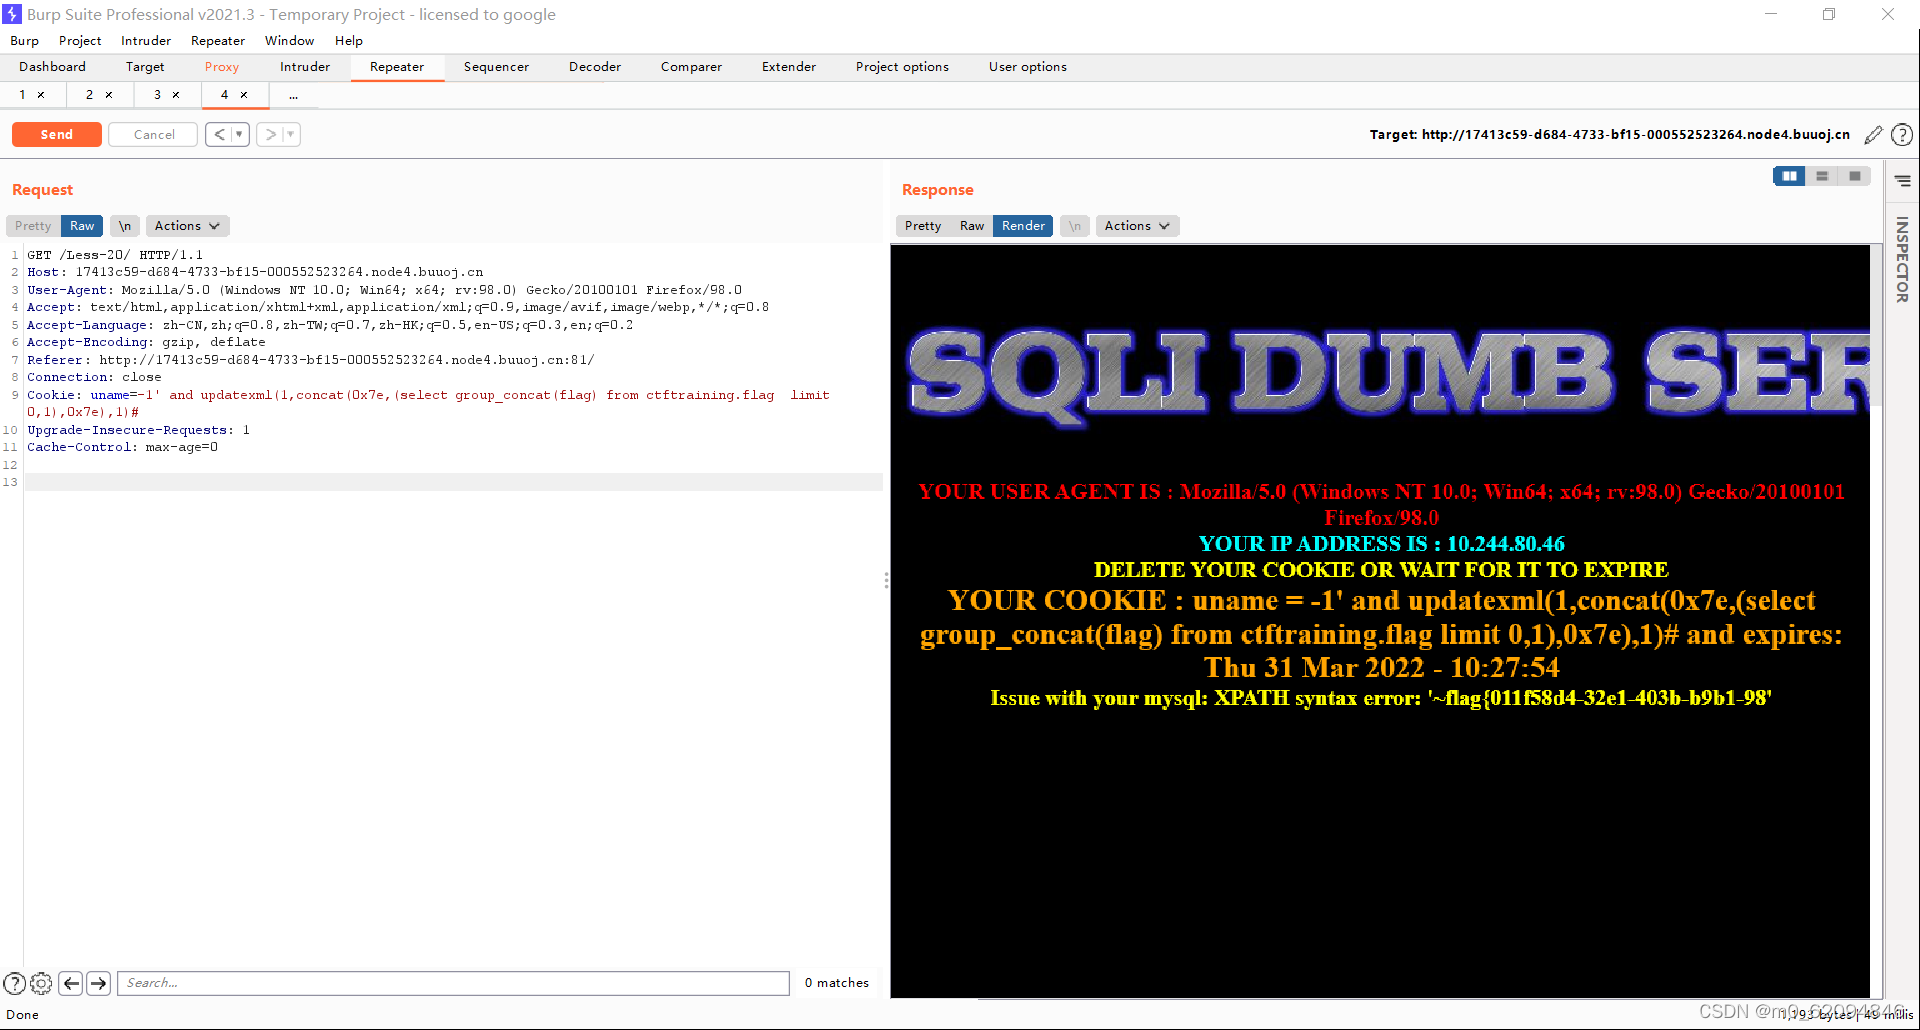Select the side-by-side layout icon
This screenshot has height=1030, width=1920.
(1789, 176)
